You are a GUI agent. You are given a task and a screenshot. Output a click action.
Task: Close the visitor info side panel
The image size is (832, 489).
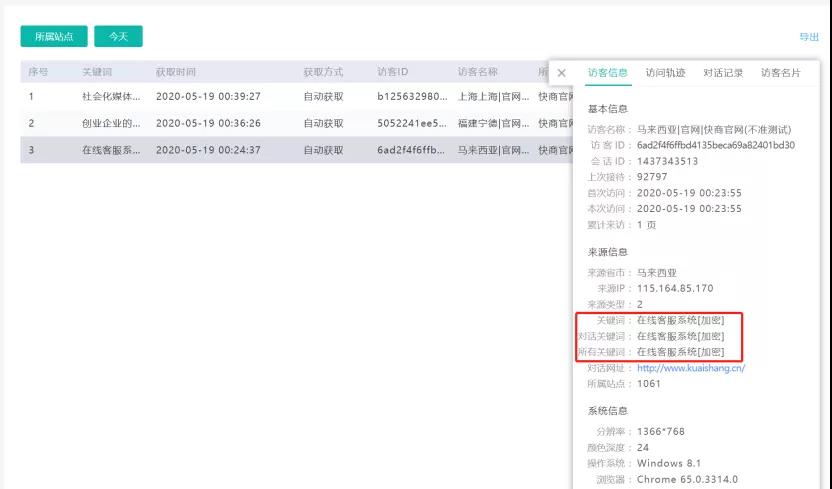(561, 73)
